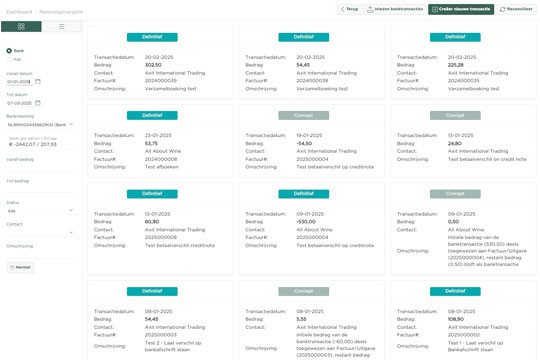This screenshot has width=540, height=360.
Task: Go back with the Terug button
Action: tap(349, 9)
